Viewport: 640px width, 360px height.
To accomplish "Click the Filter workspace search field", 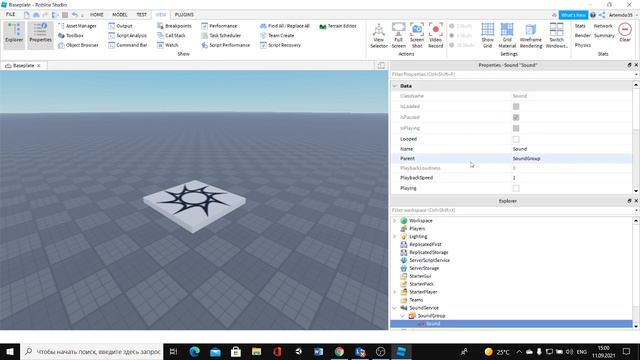I will 512,210.
